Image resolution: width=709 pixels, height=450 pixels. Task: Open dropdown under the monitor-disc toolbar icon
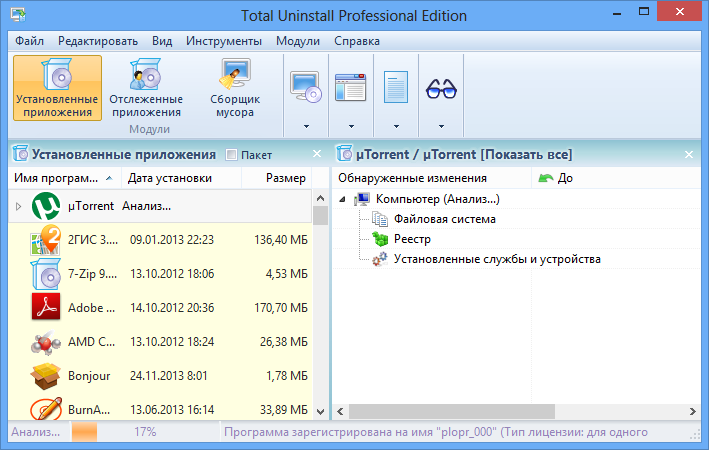(305, 127)
